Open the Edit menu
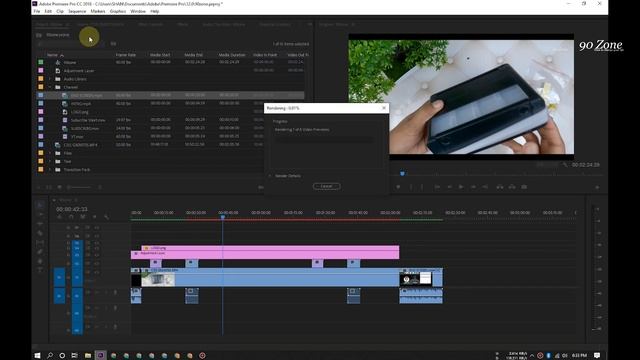The width and height of the screenshot is (640, 360). (48, 11)
